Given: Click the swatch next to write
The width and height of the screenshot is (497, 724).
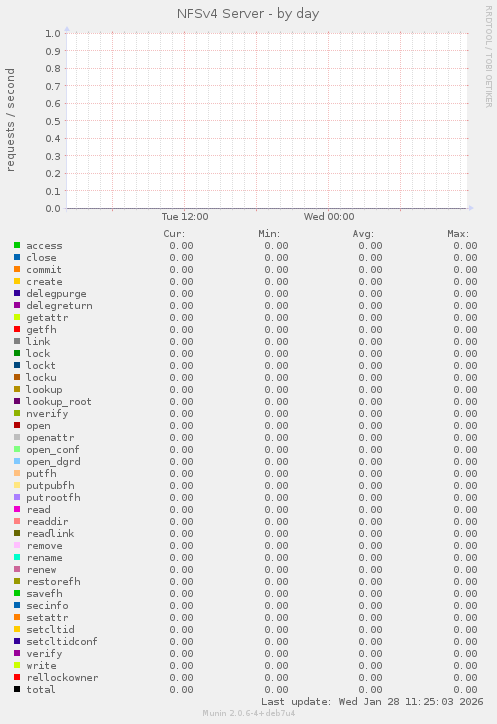Looking at the screenshot, I should coord(17,665).
